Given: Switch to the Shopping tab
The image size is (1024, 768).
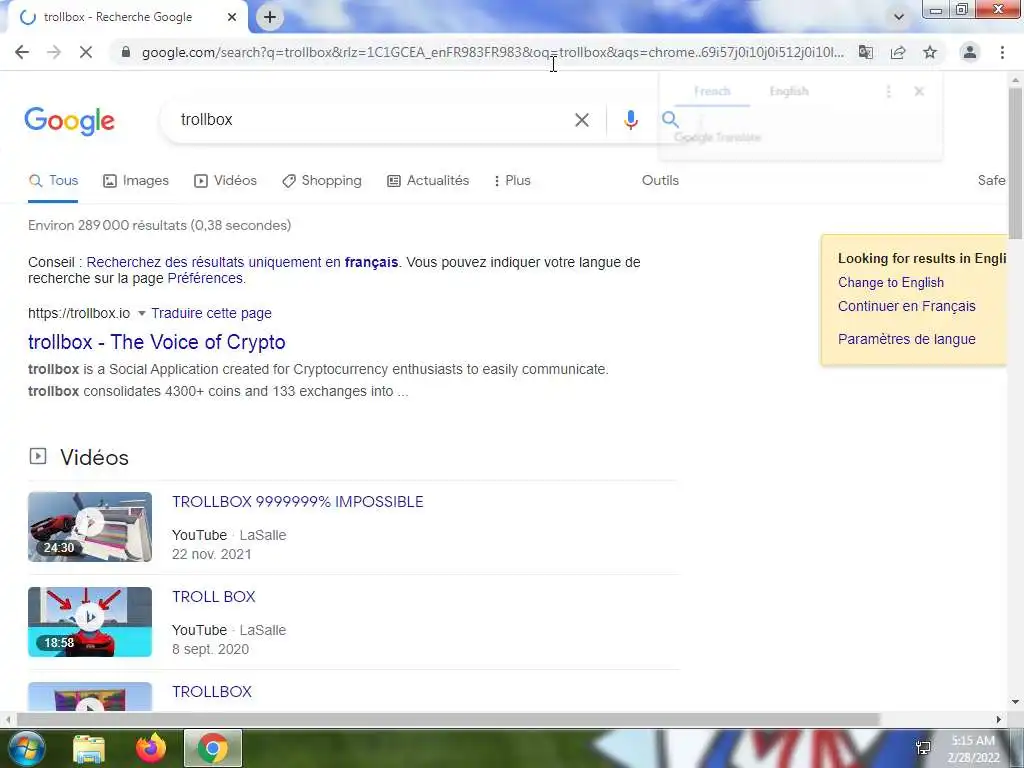Looking at the screenshot, I should pos(321,181).
